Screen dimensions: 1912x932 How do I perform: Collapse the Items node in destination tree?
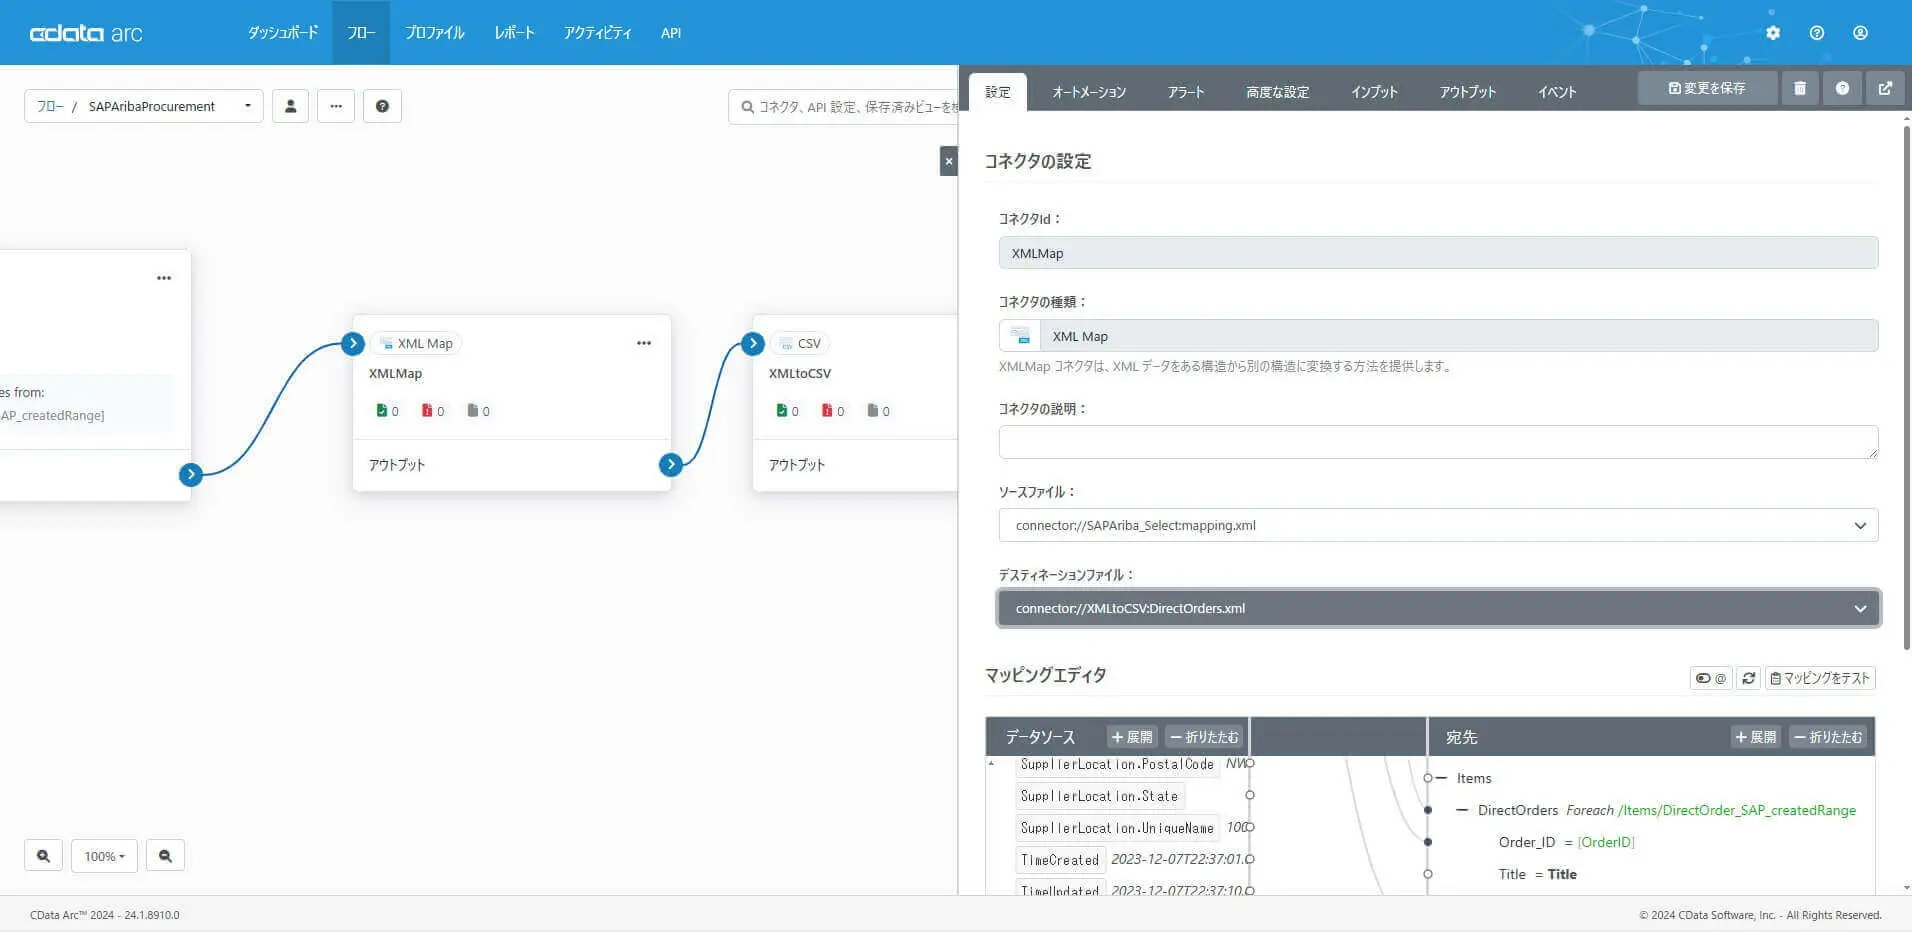point(1442,778)
